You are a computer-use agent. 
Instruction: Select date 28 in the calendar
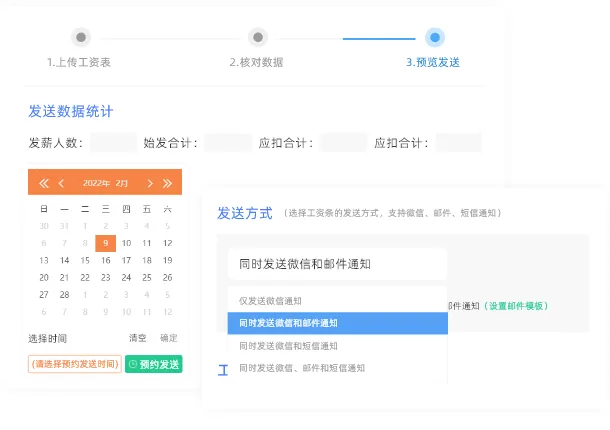64,295
